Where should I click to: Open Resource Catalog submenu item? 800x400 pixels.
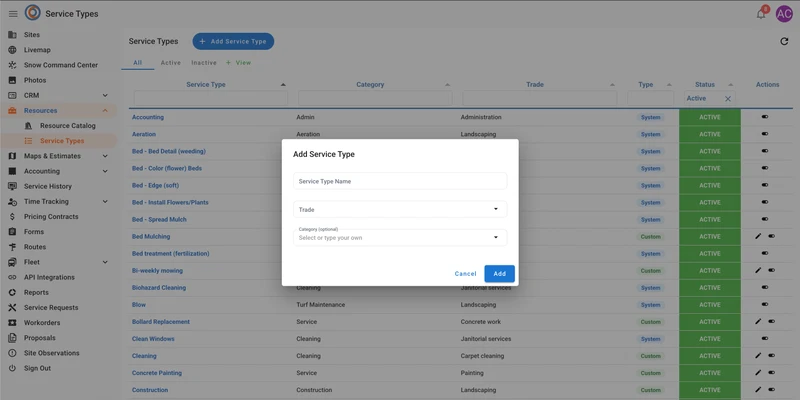point(68,126)
